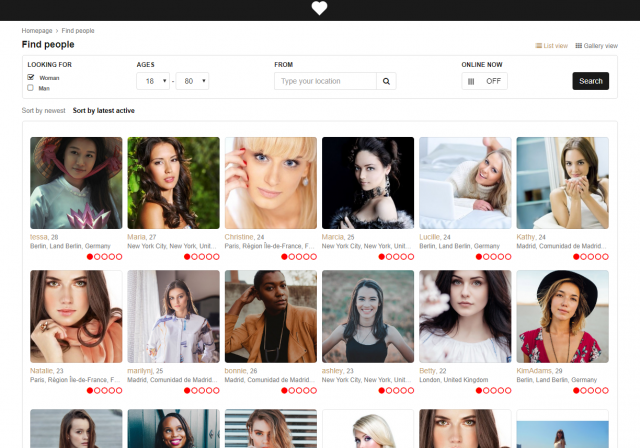Click the name link Betty

pyautogui.click(x=427, y=371)
